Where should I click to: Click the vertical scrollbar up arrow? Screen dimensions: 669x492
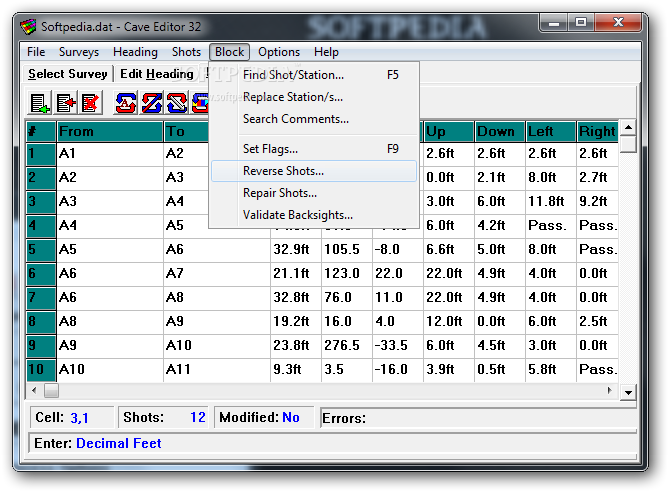coord(628,128)
